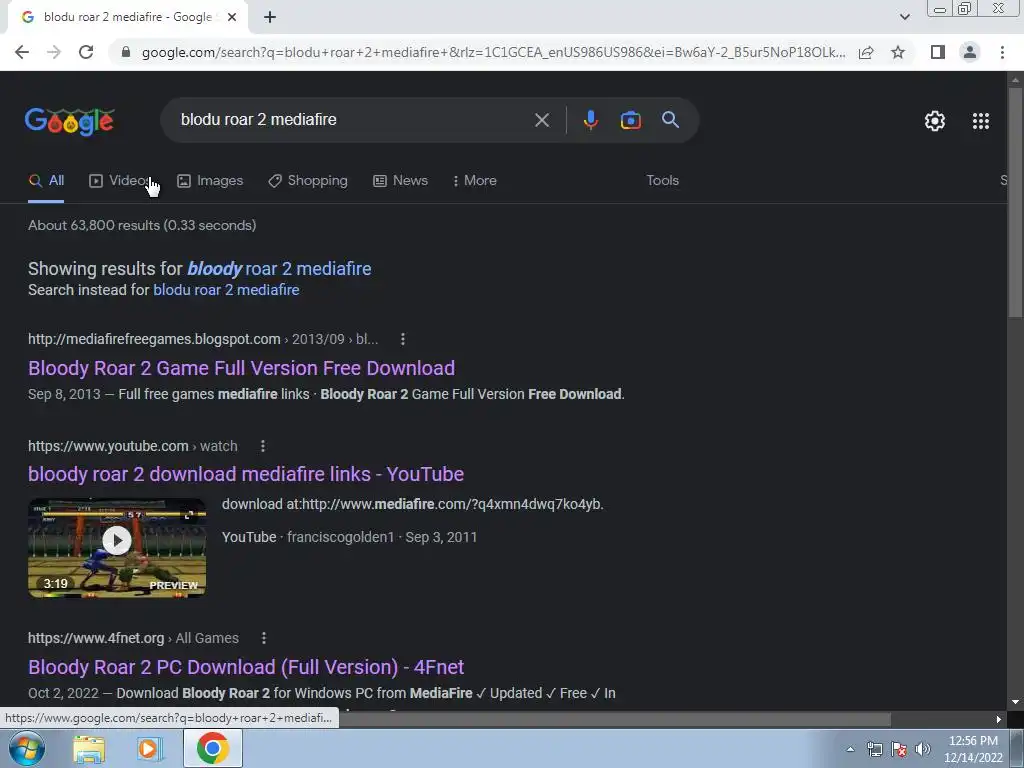
Task: Close the blodu roar 2 mediafire tab
Action: [232, 17]
